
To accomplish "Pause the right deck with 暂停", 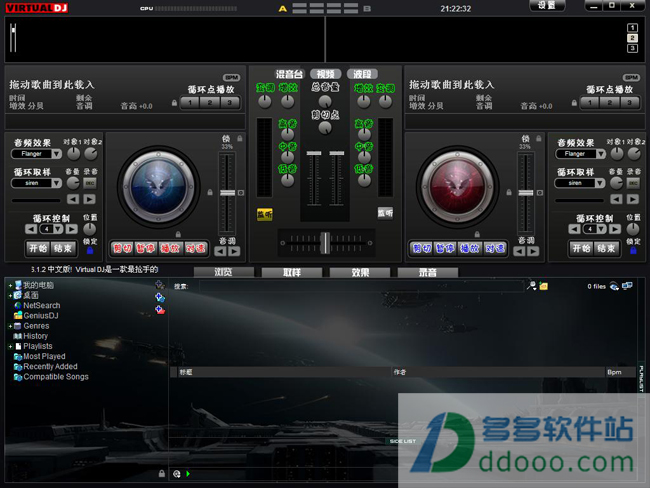I will (x=445, y=248).
